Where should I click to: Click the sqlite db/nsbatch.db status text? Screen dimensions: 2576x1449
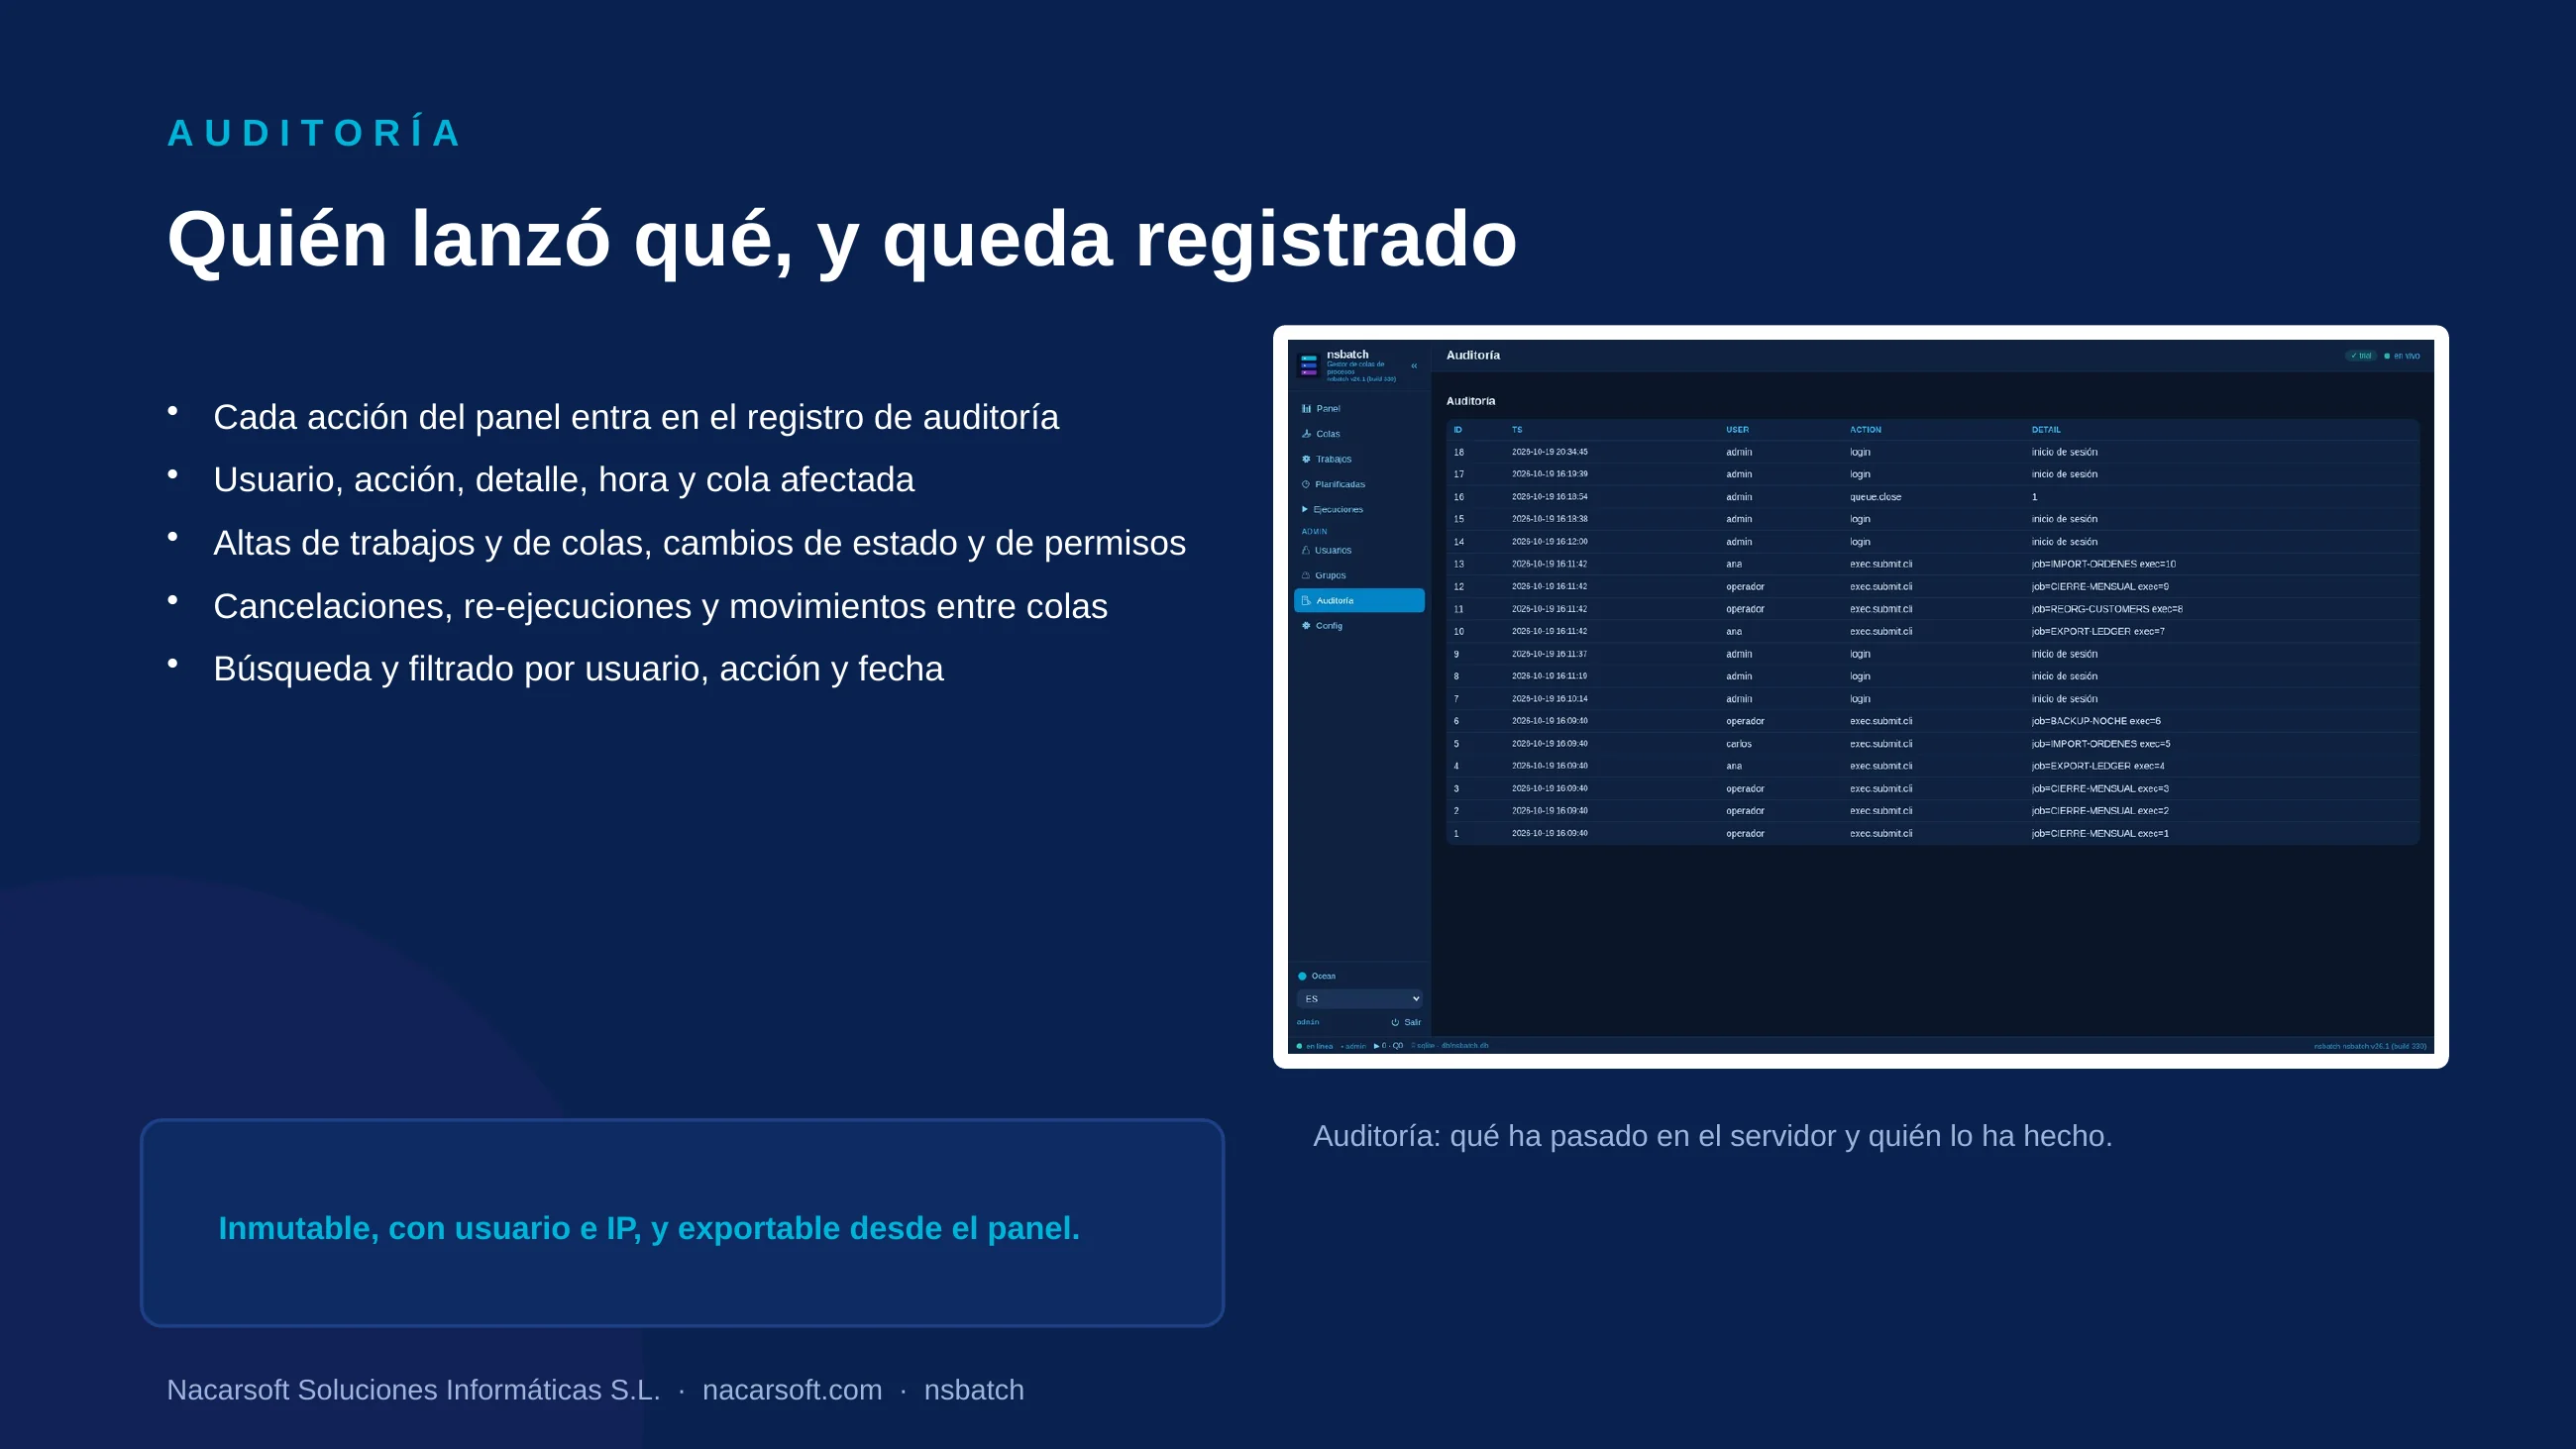(x=1451, y=1046)
